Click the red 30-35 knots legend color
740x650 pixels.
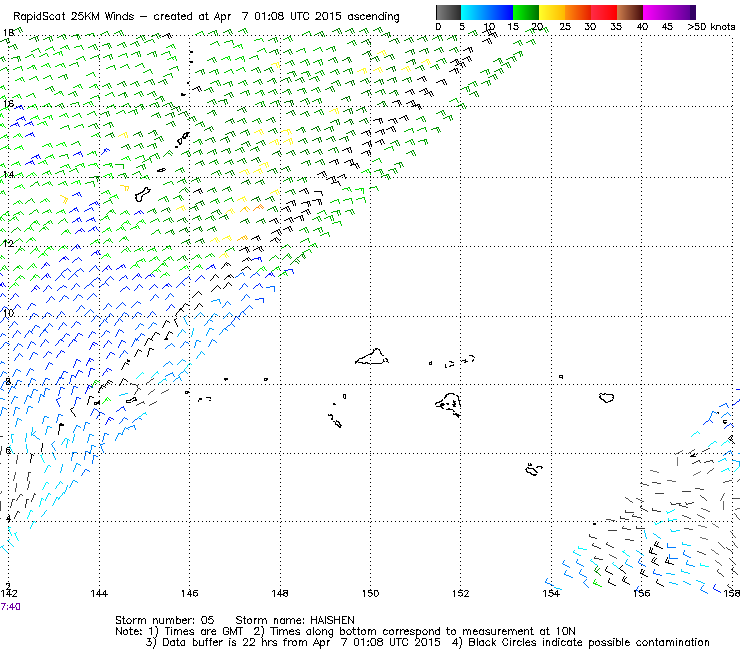click(604, 12)
